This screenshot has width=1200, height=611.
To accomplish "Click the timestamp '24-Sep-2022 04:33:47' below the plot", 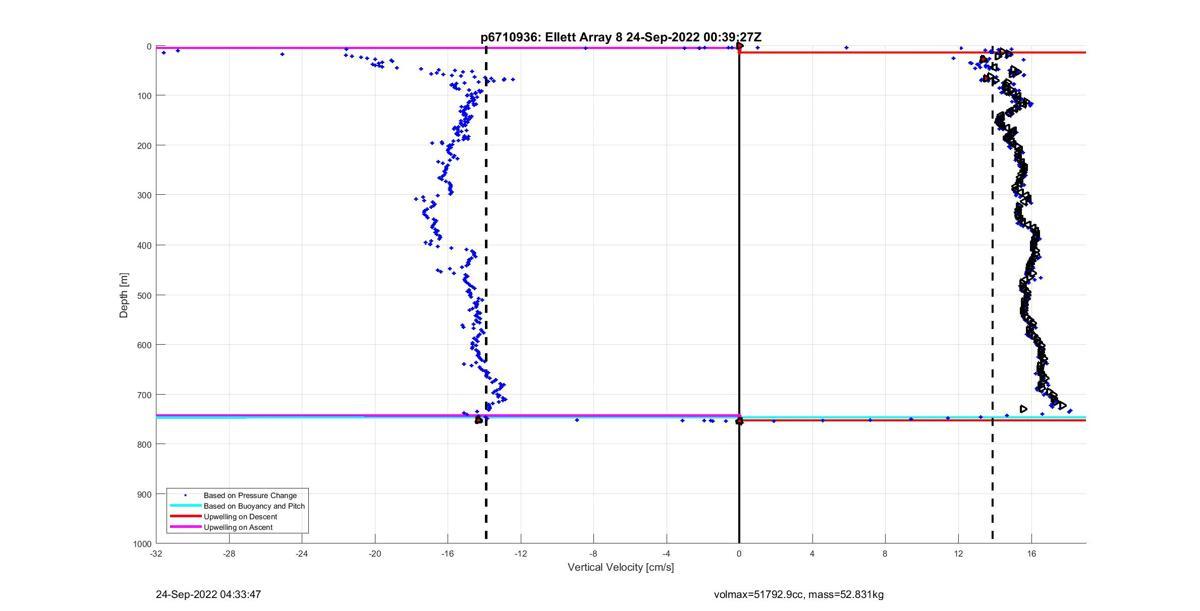I will coord(208,594).
